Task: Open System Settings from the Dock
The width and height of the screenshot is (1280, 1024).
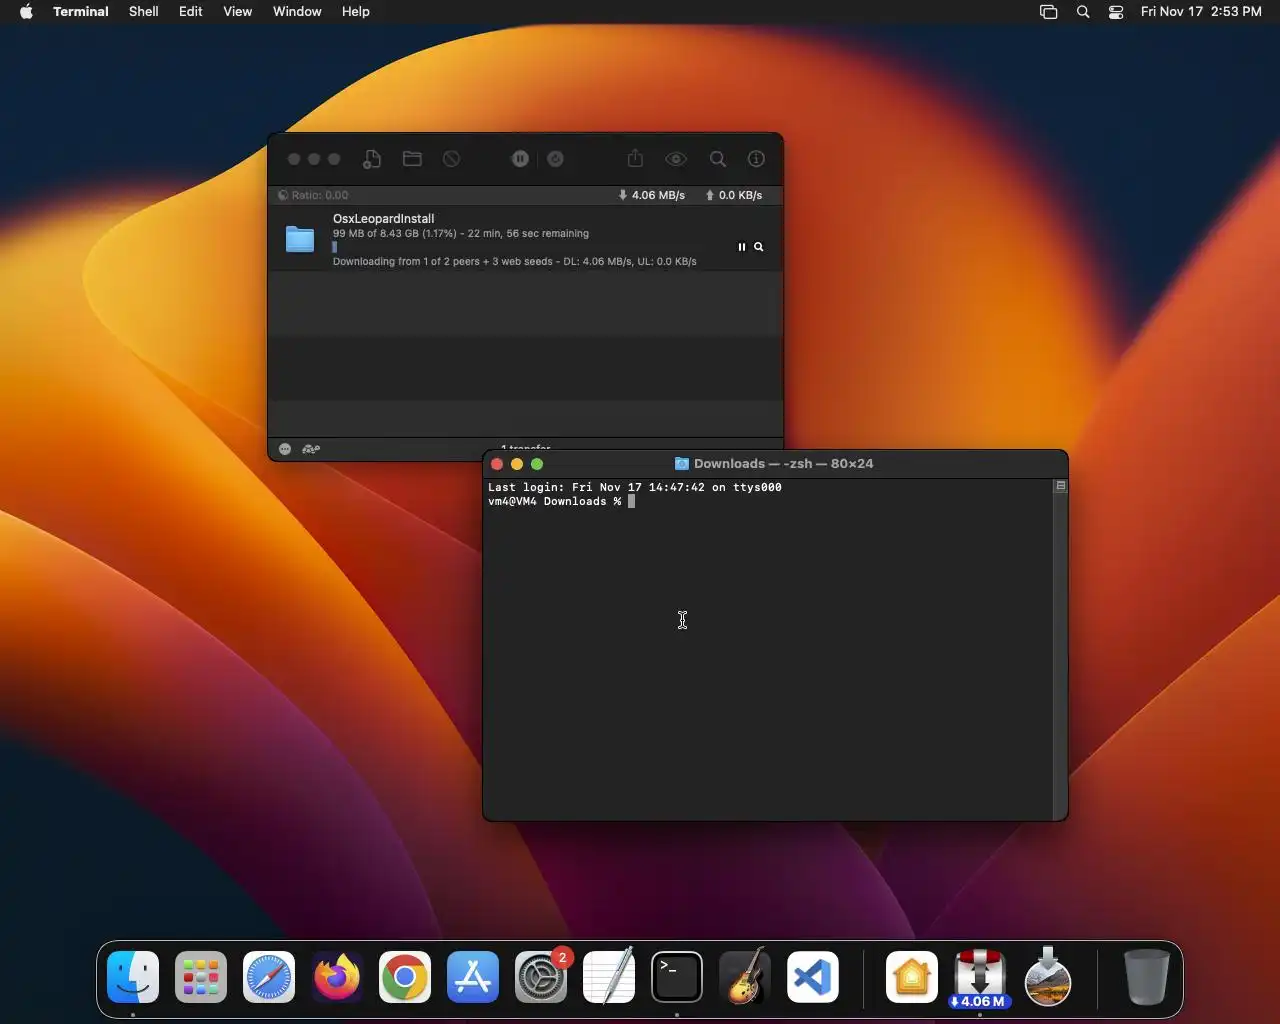Action: click(541, 977)
